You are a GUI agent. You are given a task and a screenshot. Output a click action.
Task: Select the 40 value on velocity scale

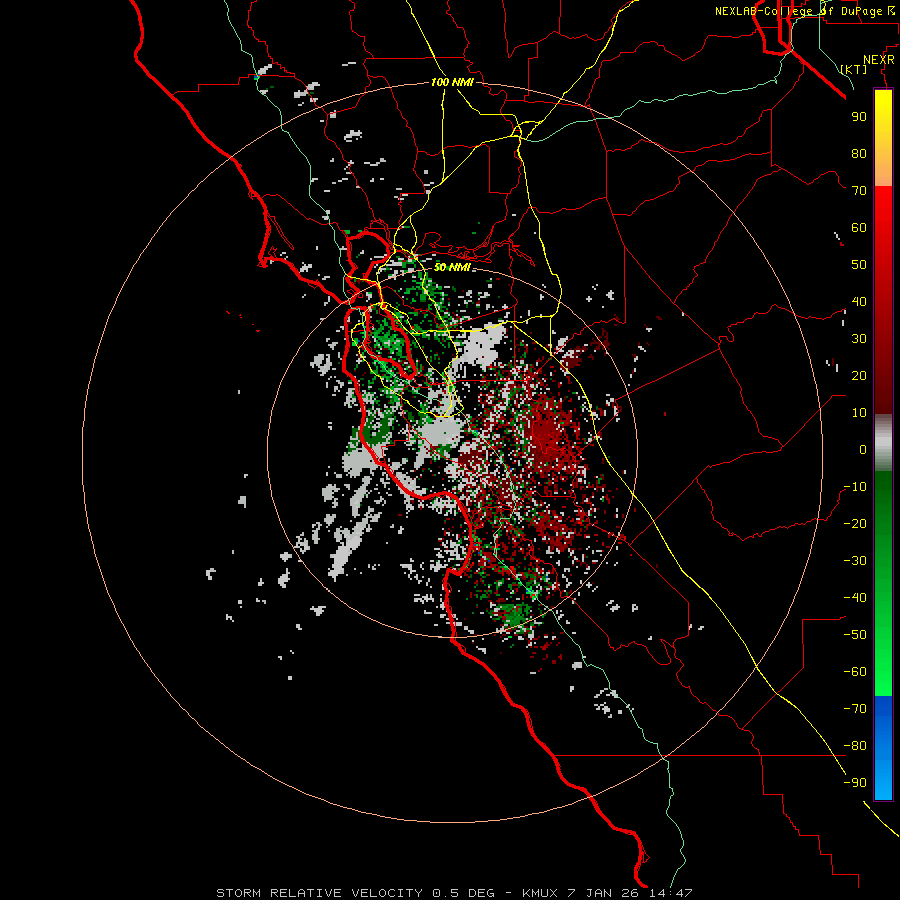pos(859,301)
